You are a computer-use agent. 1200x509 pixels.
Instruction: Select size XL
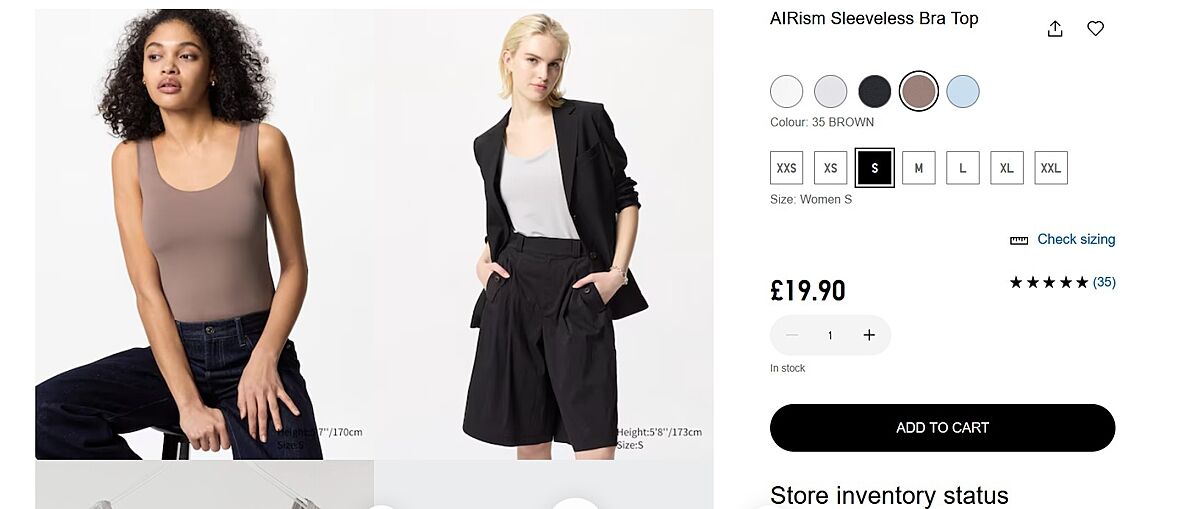[x=1007, y=168]
